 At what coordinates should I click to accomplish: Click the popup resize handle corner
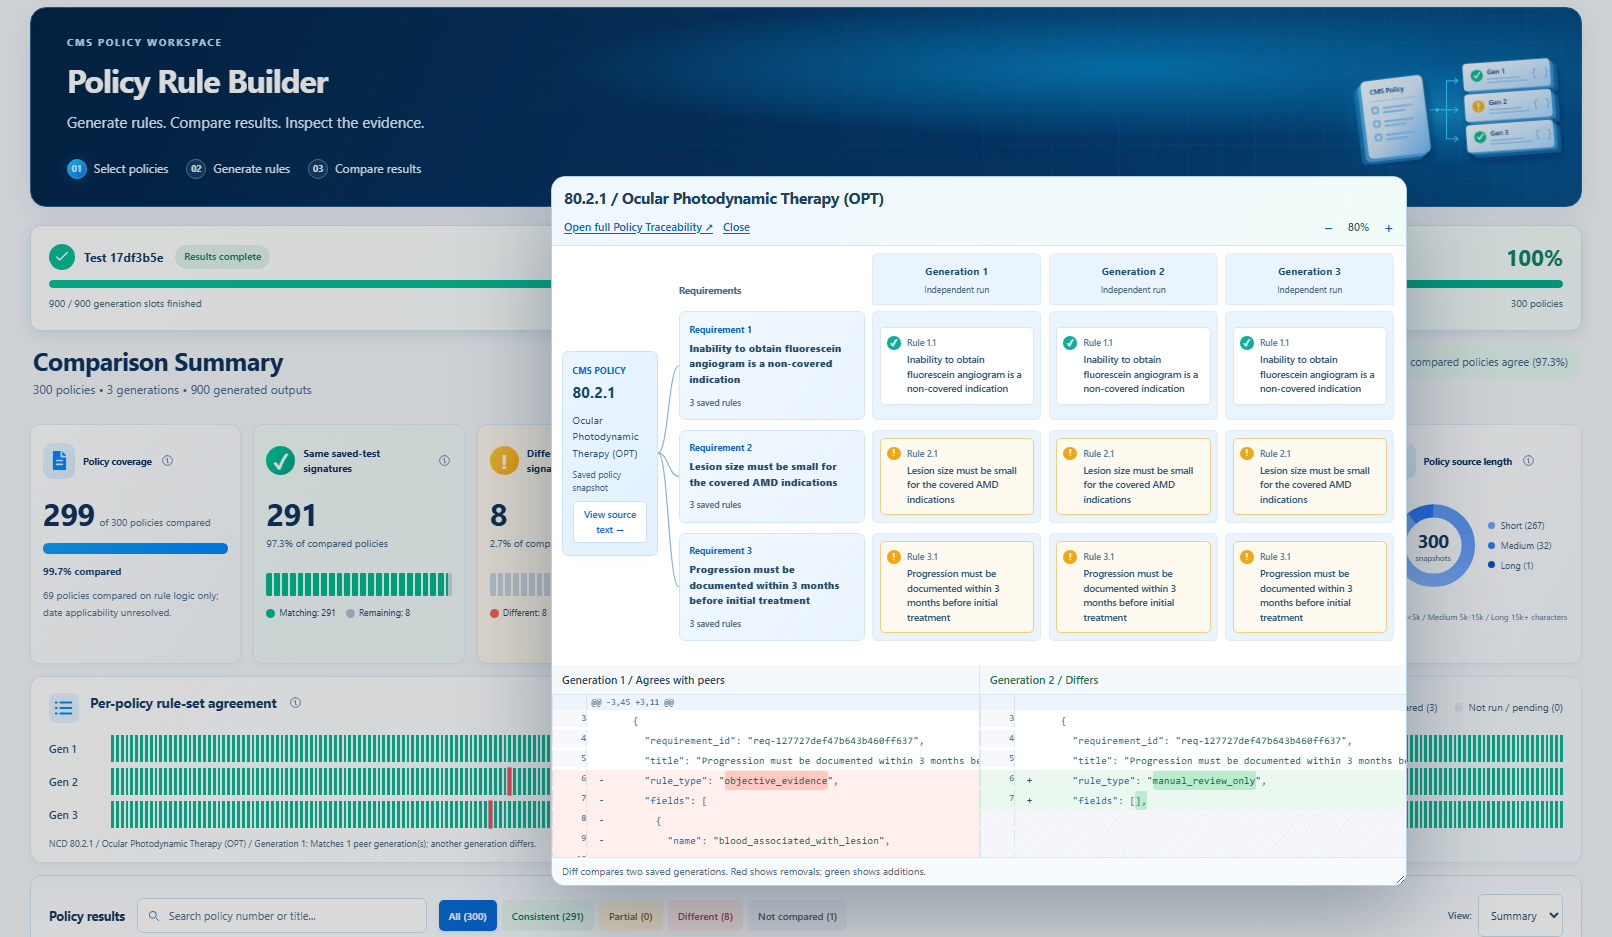pyautogui.click(x=1399, y=879)
